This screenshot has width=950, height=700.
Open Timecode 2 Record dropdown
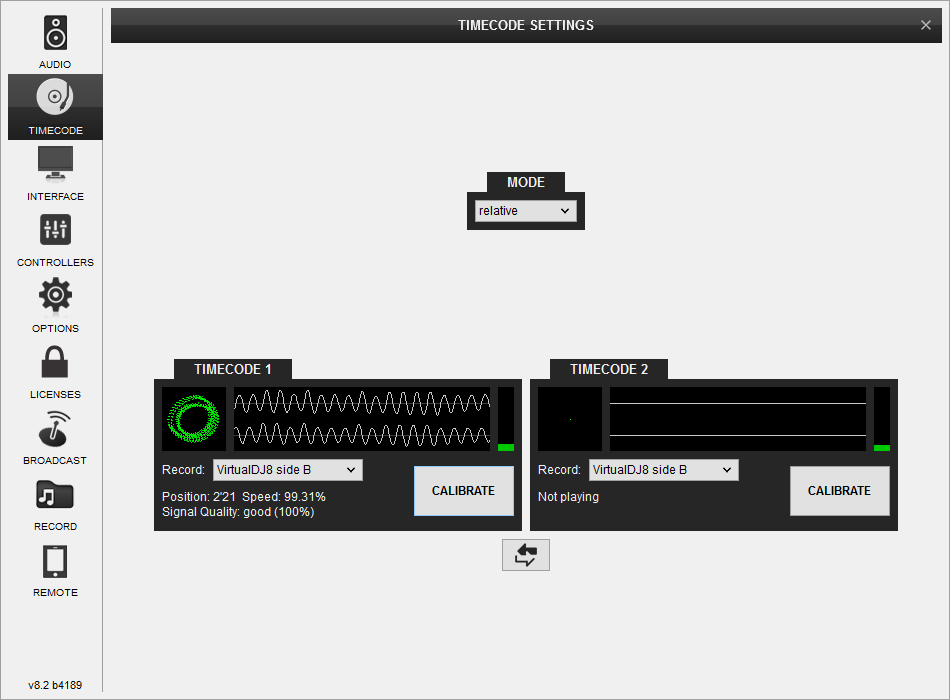pyautogui.click(x=663, y=470)
